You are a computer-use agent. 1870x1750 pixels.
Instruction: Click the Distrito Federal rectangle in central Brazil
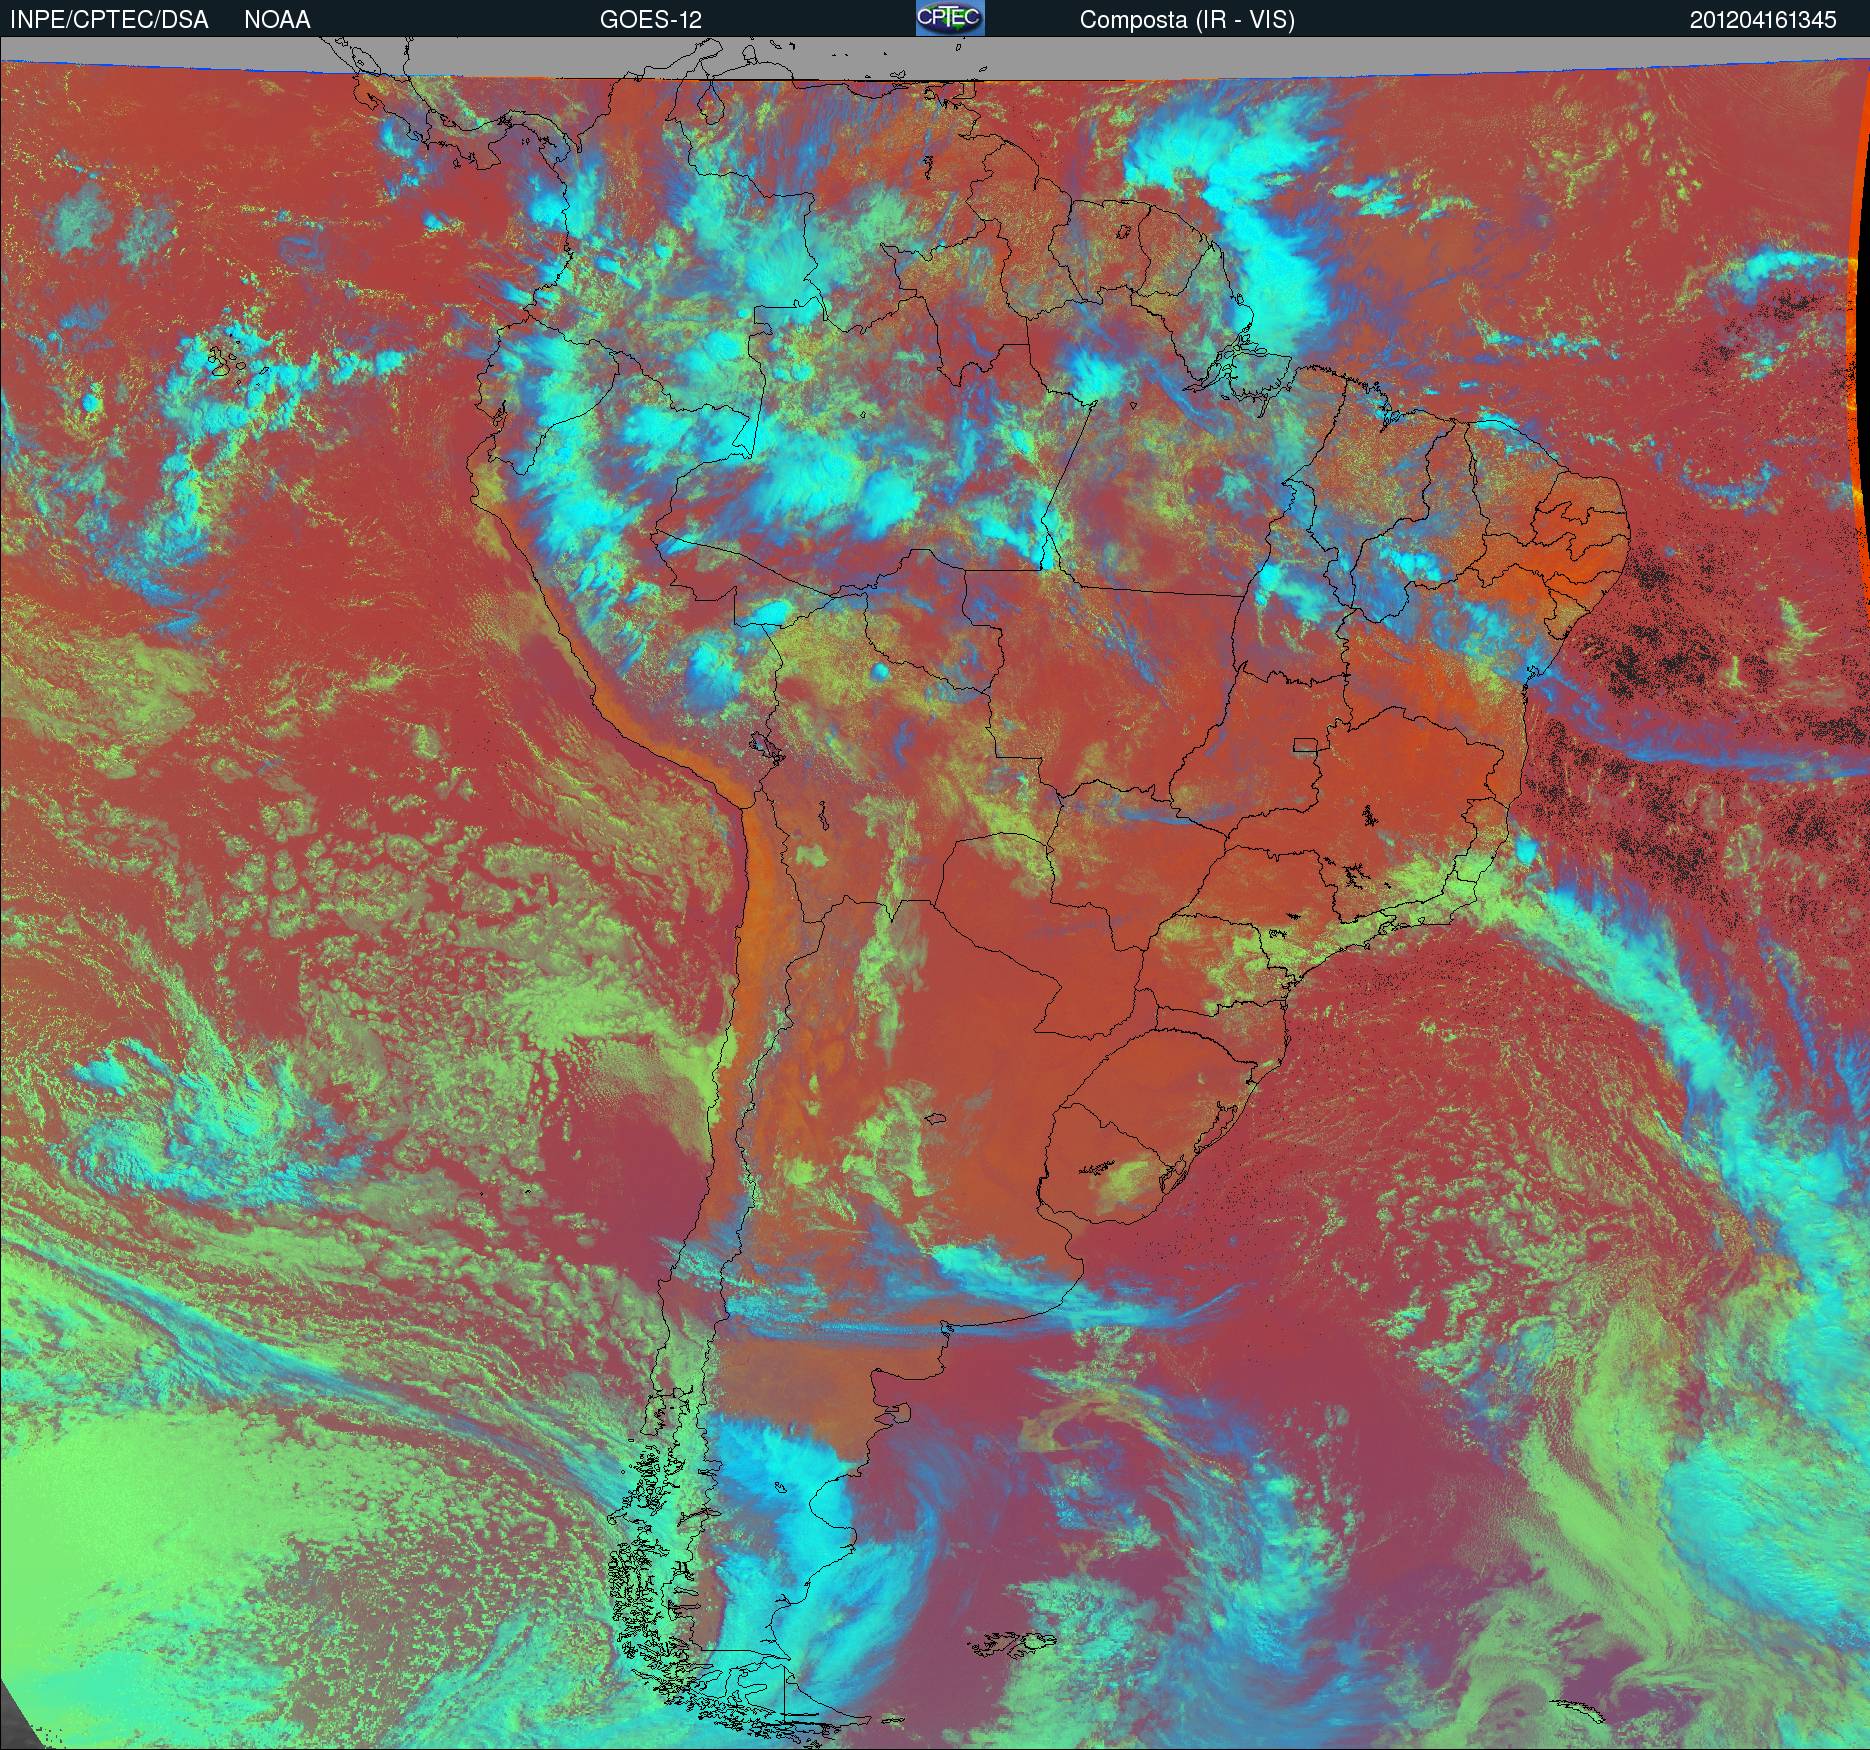pyautogui.click(x=1306, y=744)
